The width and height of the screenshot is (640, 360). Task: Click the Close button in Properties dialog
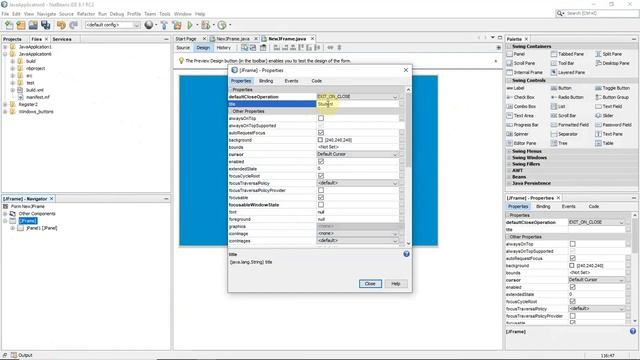point(370,284)
